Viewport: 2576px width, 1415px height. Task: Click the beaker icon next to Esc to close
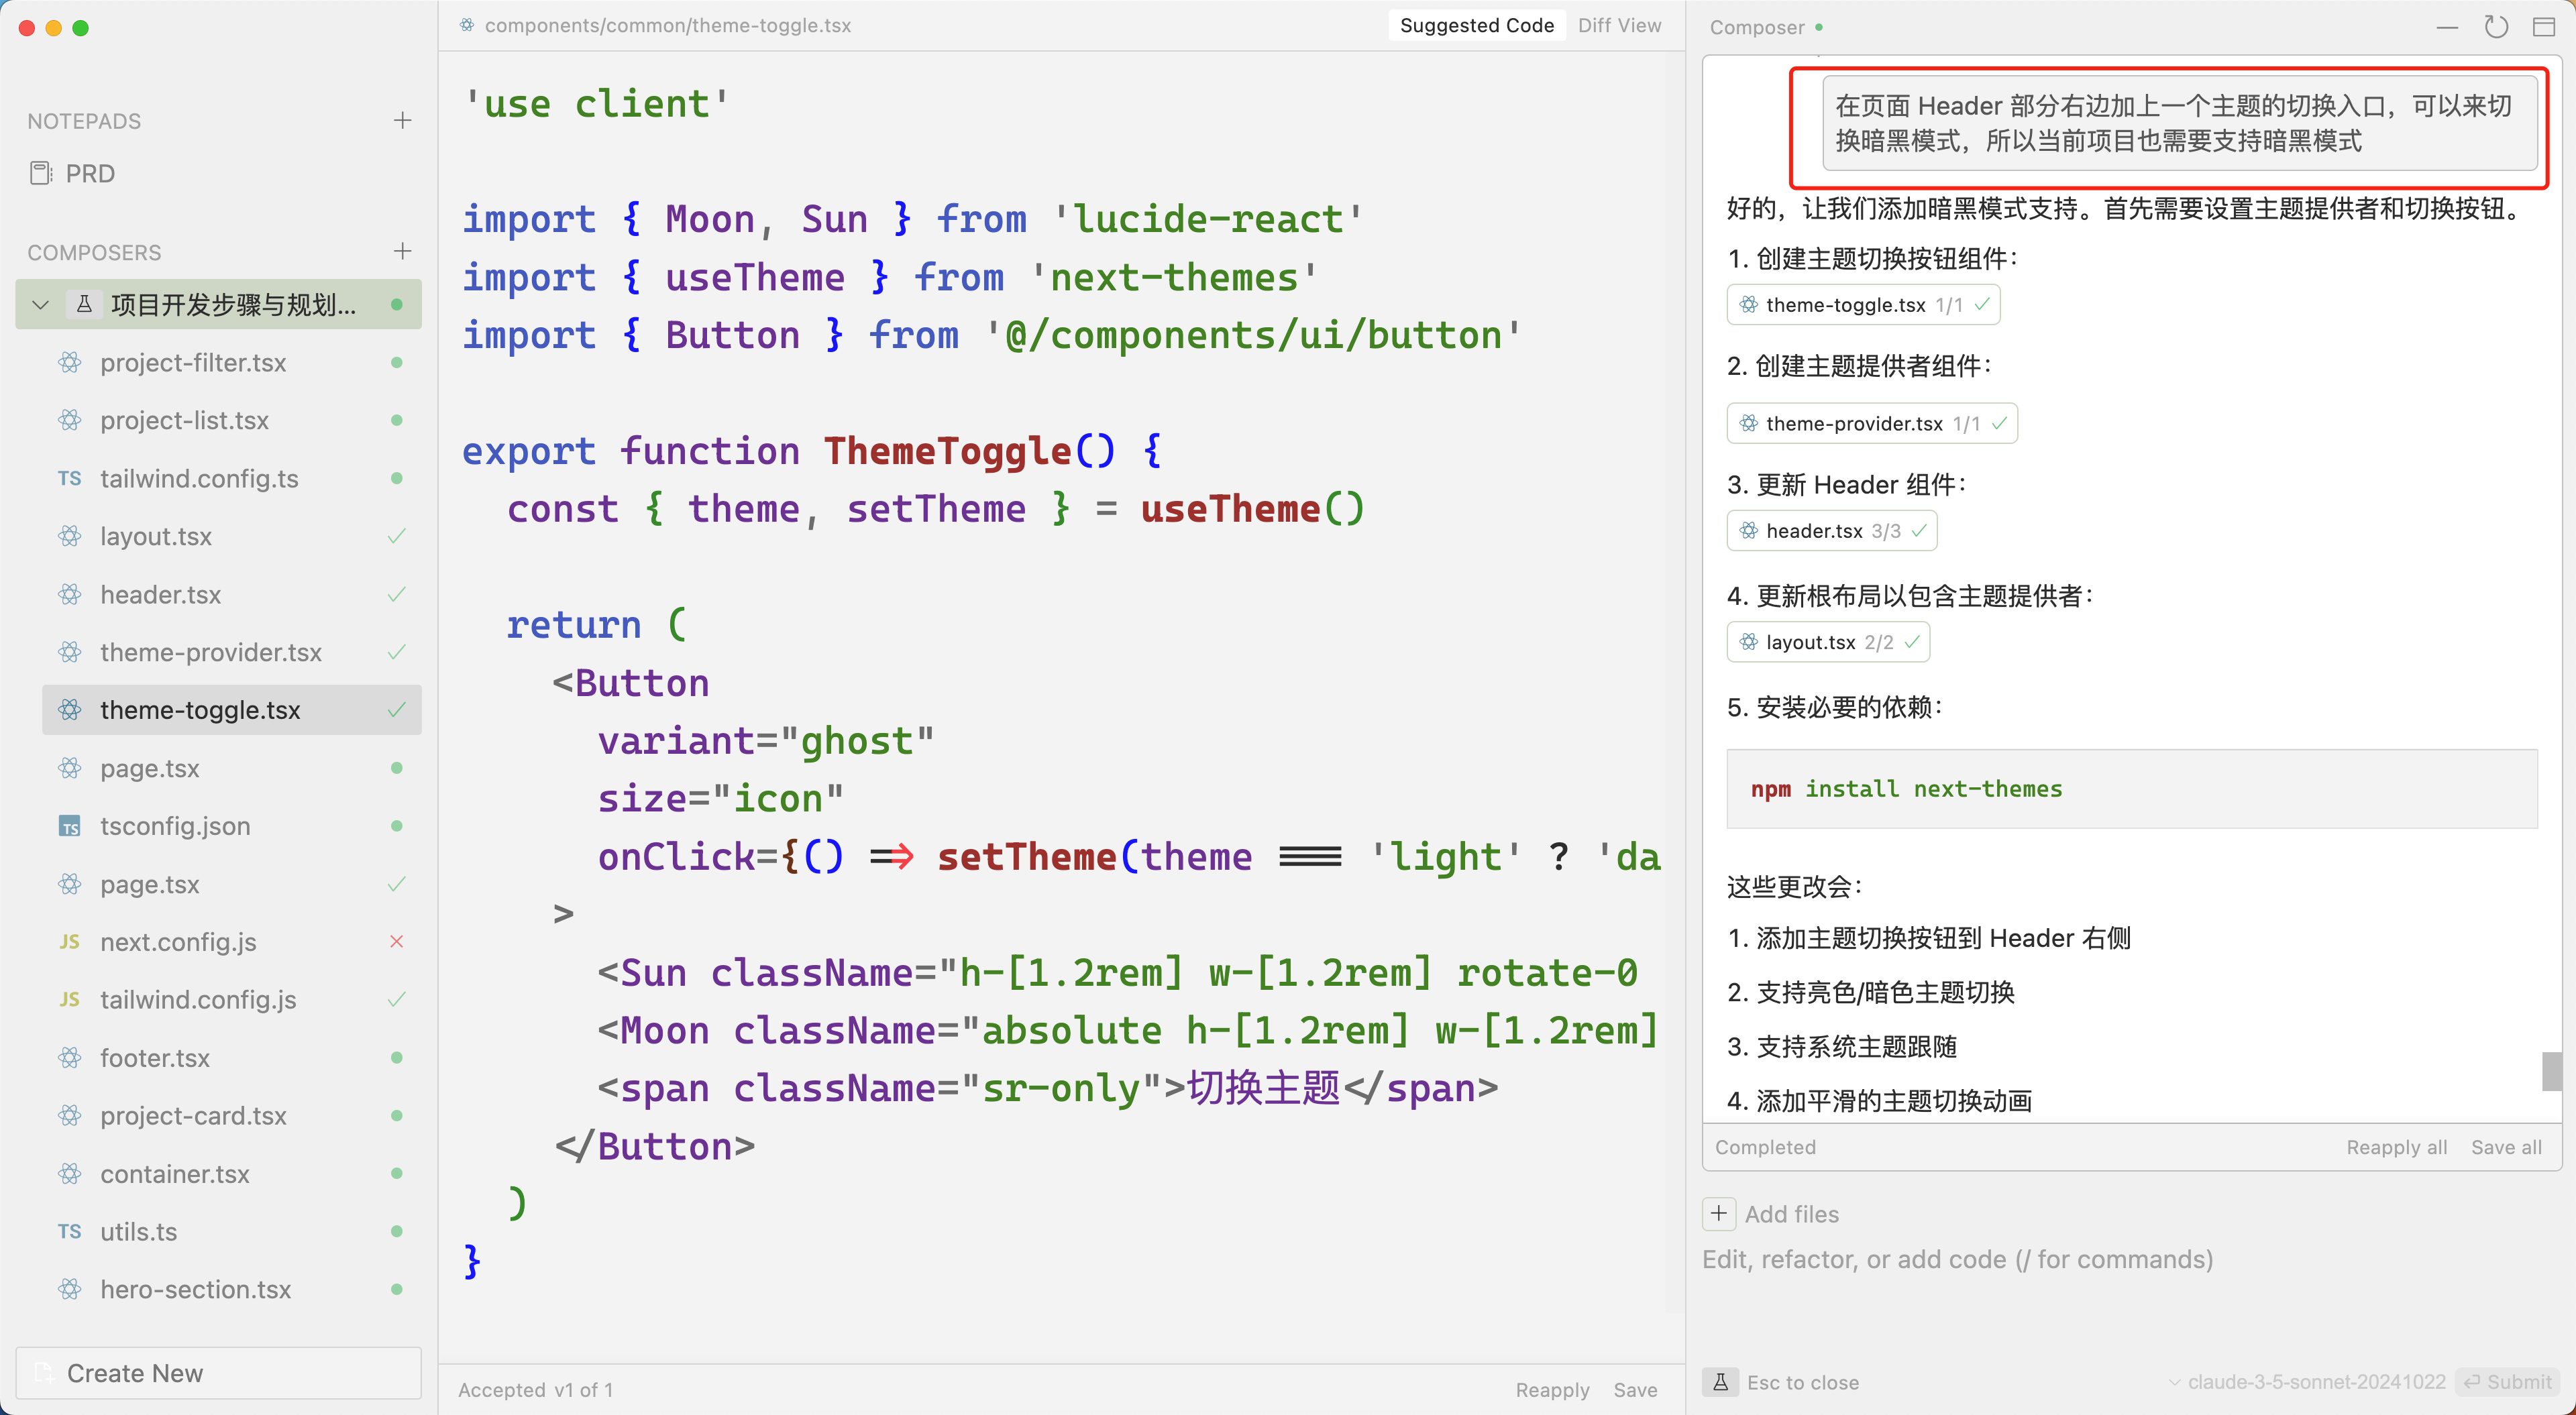(1720, 1382)
